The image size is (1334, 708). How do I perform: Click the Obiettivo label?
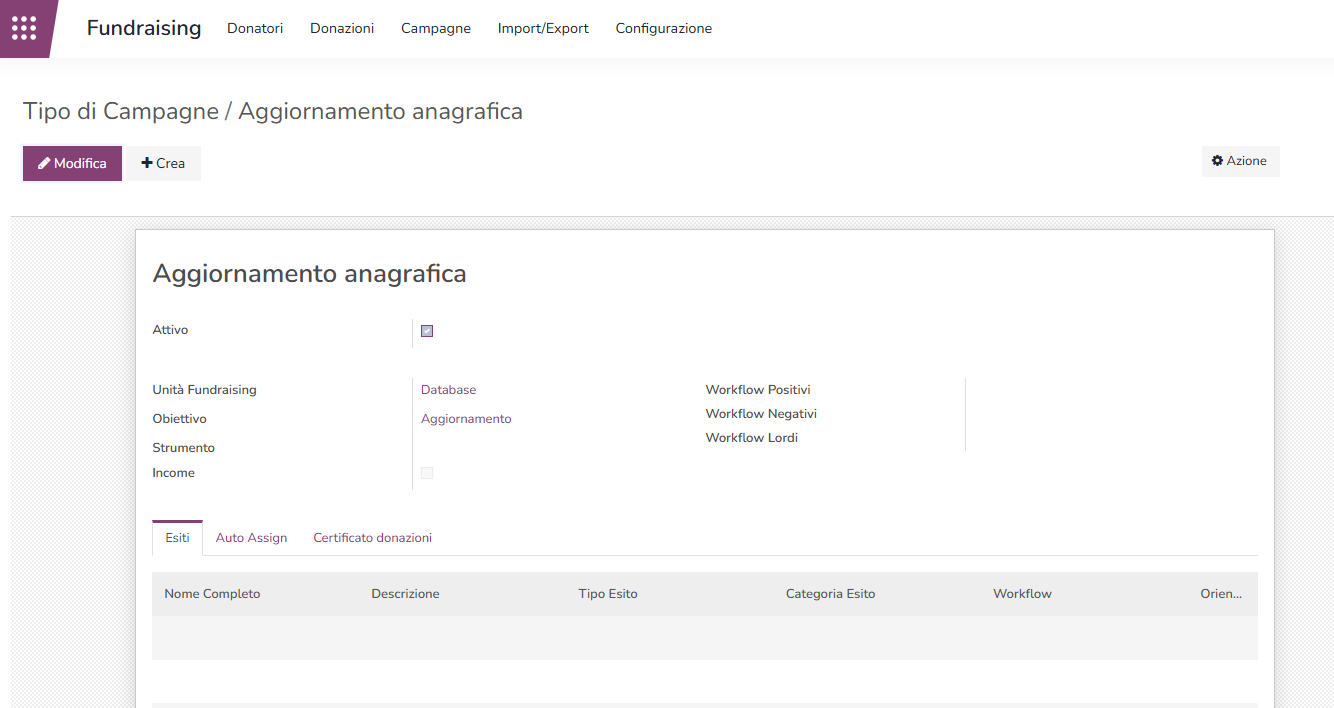click(x=180, y=419)
